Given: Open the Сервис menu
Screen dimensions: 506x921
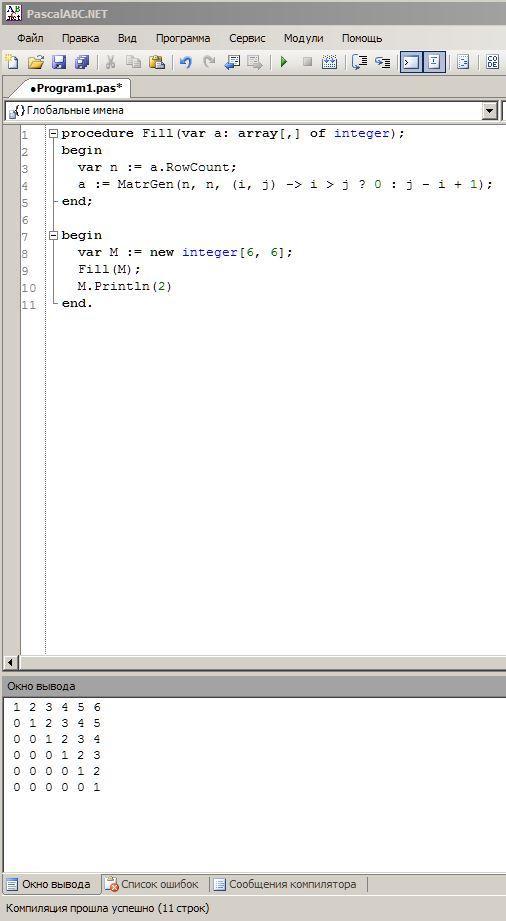Looking at the screenshot, I should tap(247, 38).
